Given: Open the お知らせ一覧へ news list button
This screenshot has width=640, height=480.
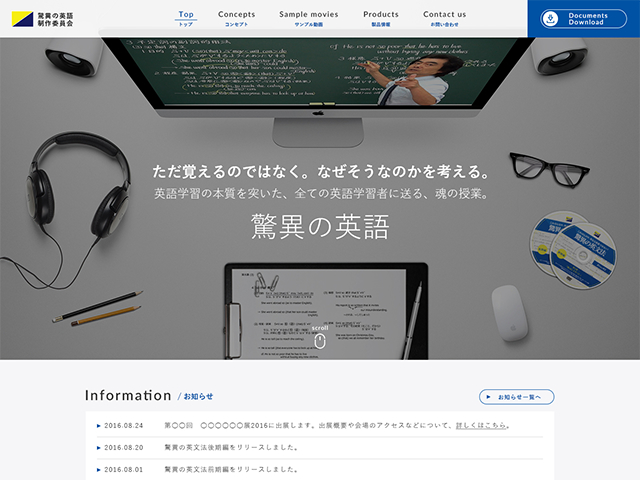Looking at the screenshot, I should [x=516, y=397].
